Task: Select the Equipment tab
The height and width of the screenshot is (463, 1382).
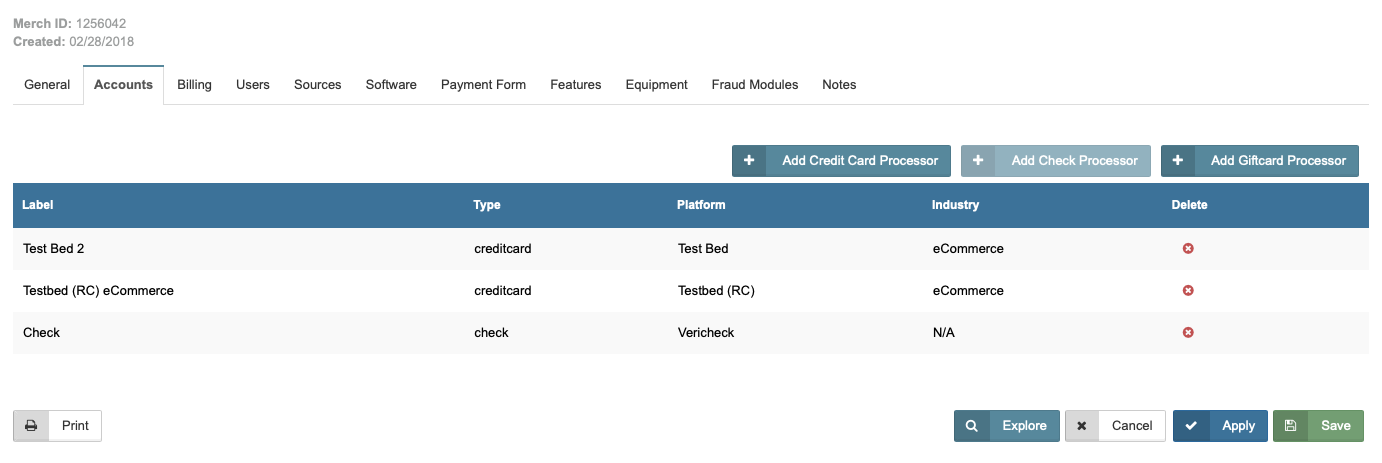Action: pos(656,85)
